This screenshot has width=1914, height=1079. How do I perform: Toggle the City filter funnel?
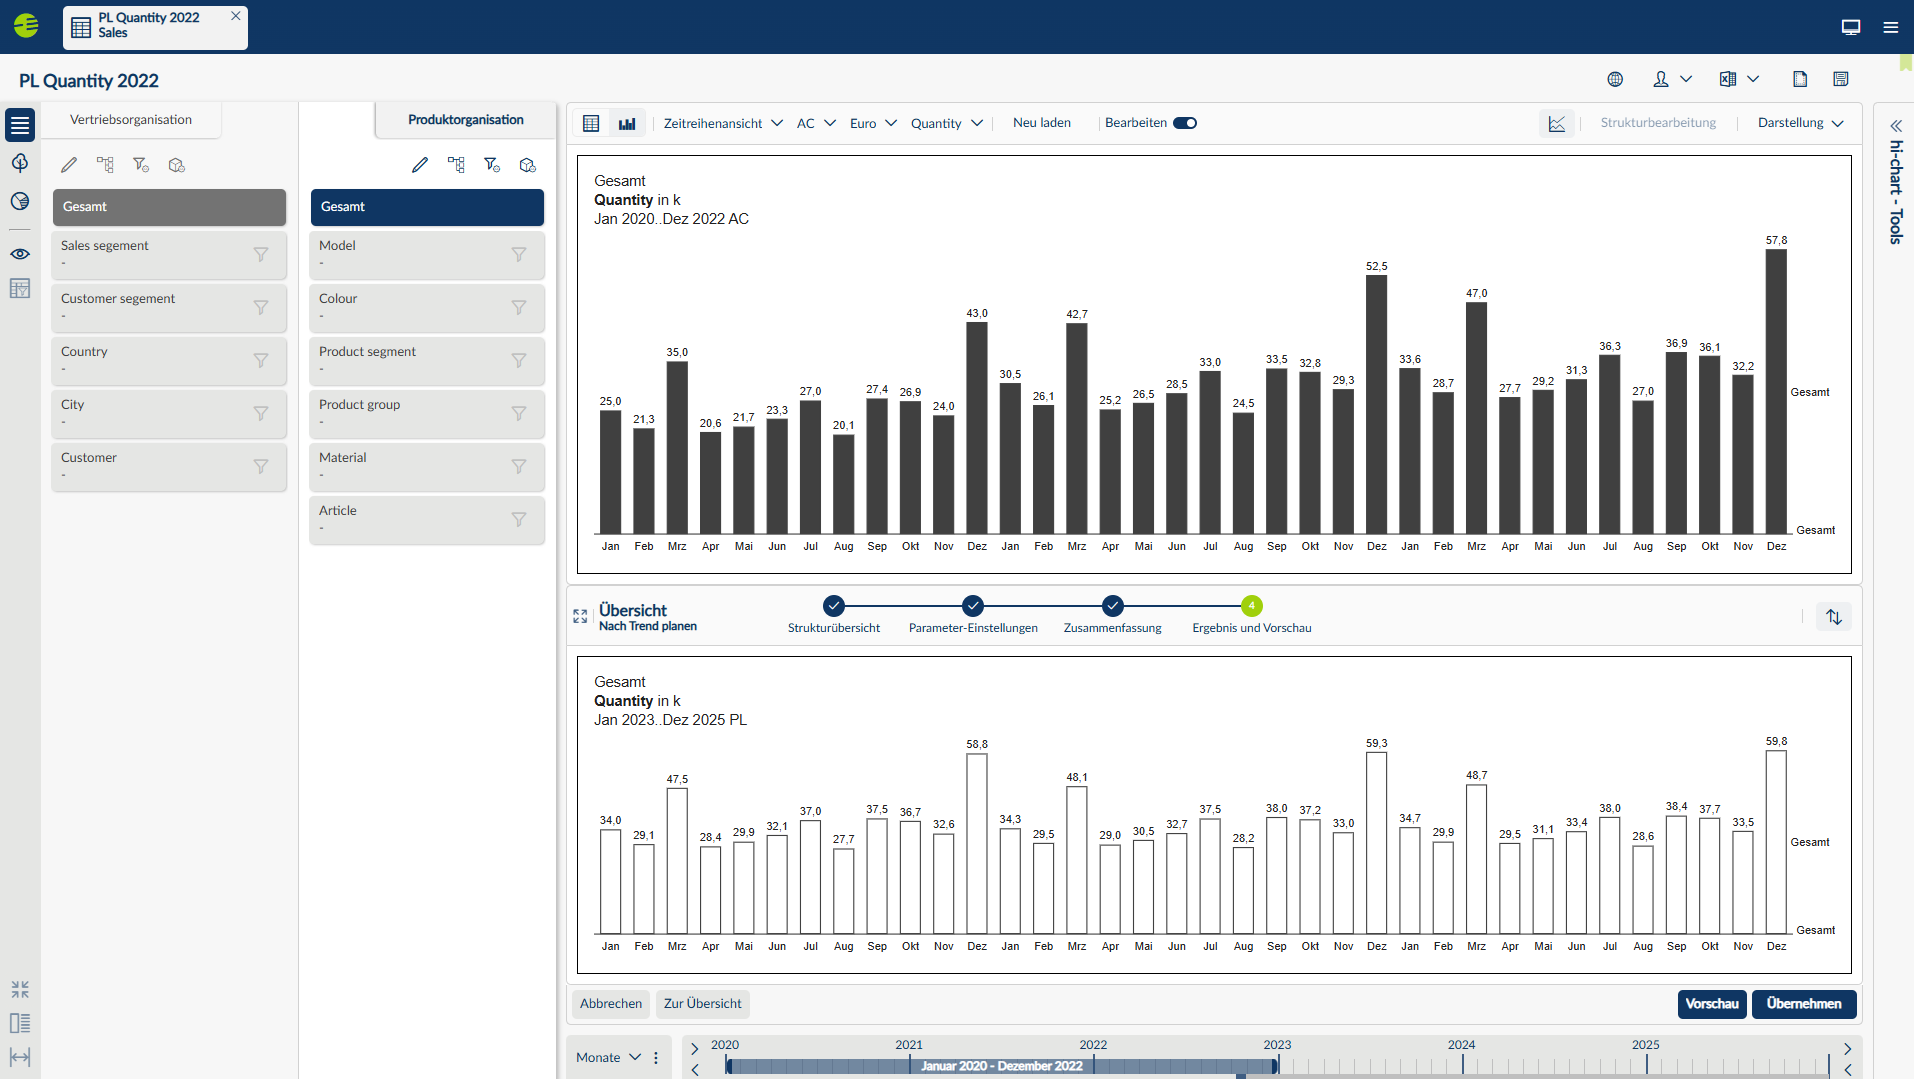point(261,414)
